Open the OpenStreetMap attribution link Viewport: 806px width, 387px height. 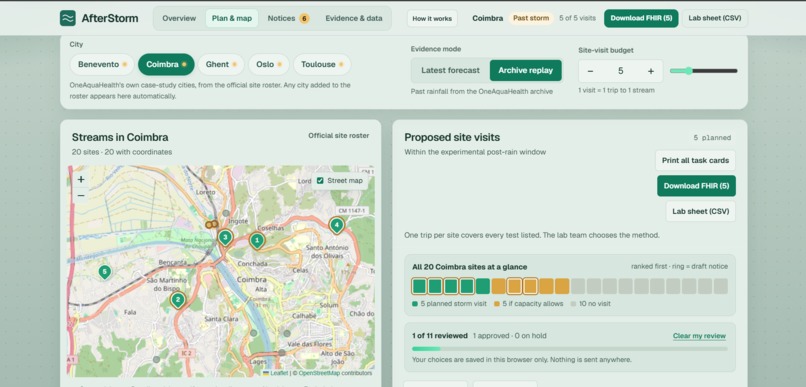point(319,373)
